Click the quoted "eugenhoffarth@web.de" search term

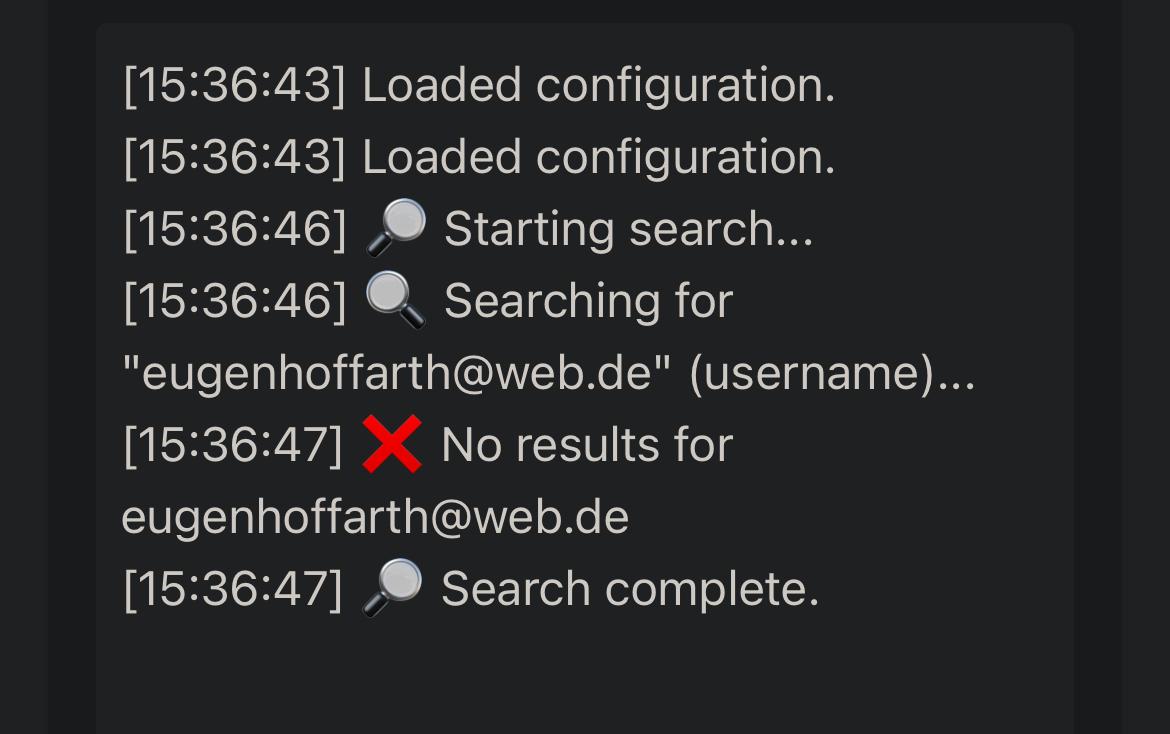(396, 373)
